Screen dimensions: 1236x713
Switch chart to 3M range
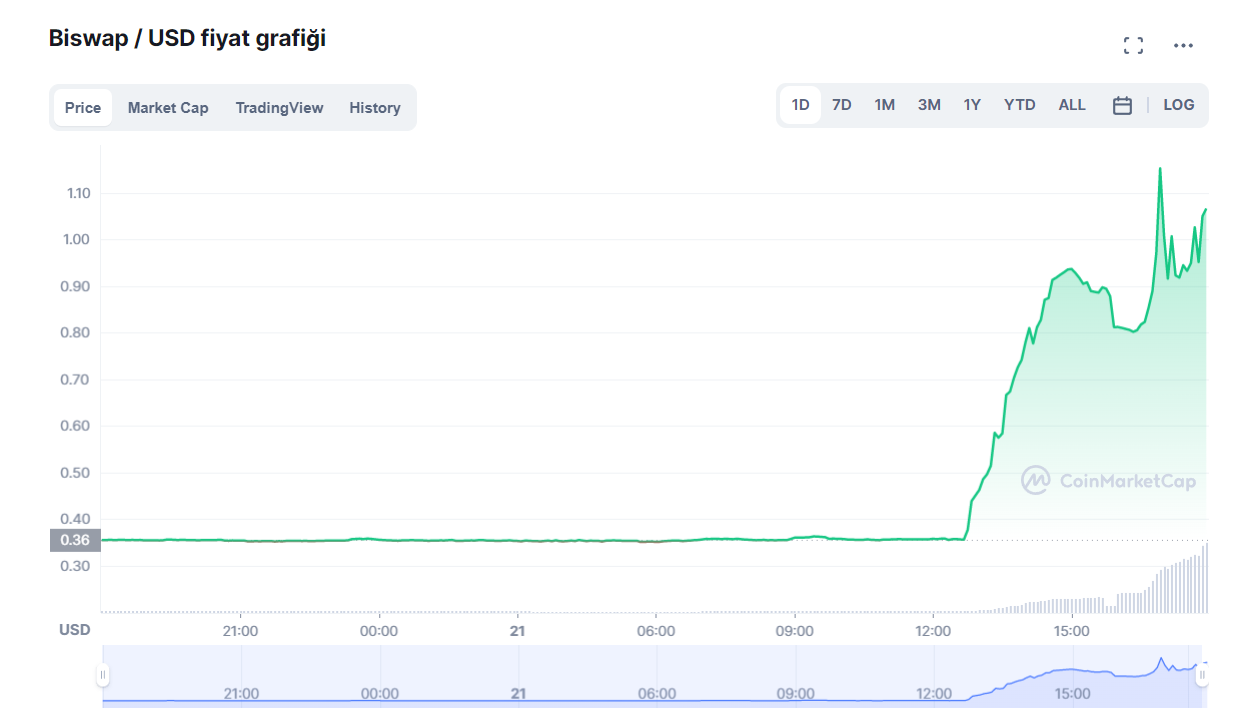click(x=929, y=105)
